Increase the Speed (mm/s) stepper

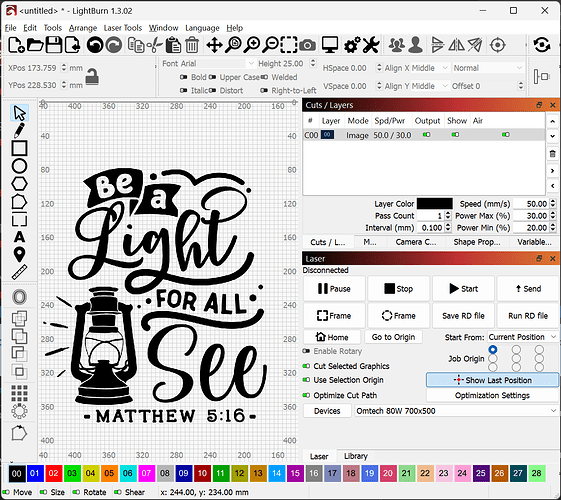click(x=553, y=201)
